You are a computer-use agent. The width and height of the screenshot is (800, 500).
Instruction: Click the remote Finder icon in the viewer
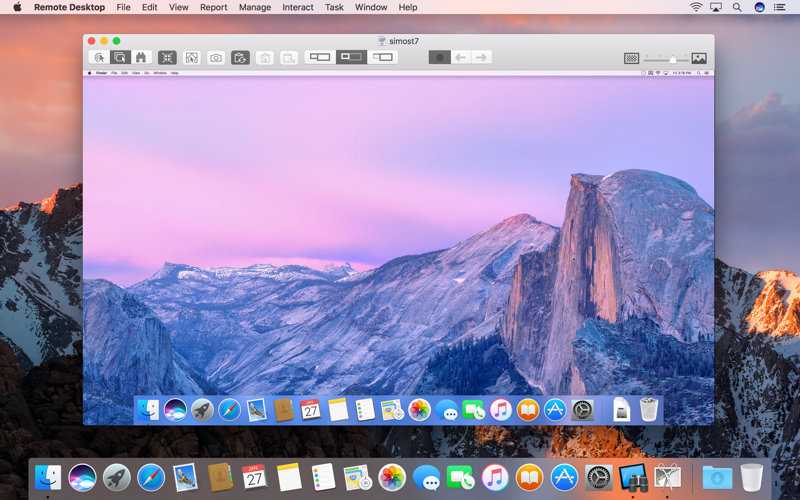pyautogui.click(x=148, y=410)
